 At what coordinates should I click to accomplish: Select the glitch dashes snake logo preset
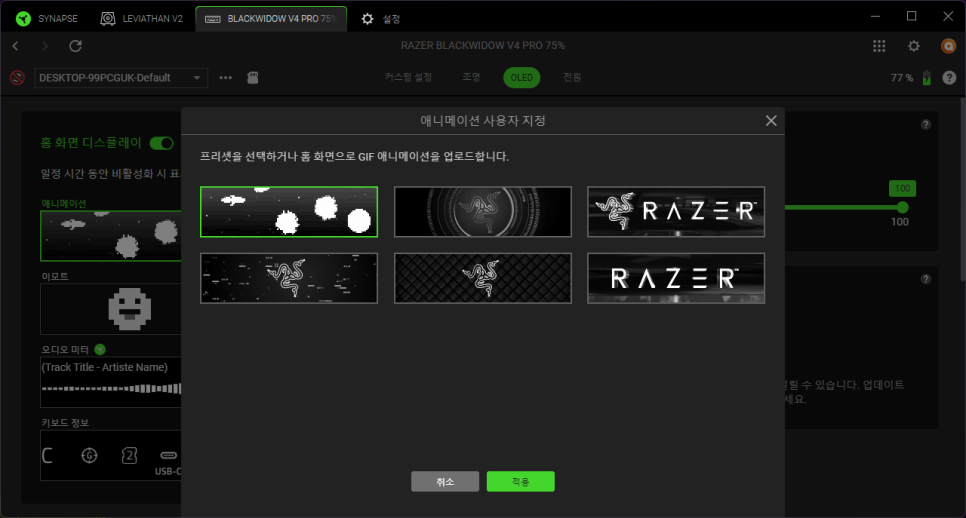click(x=289, y=278)
